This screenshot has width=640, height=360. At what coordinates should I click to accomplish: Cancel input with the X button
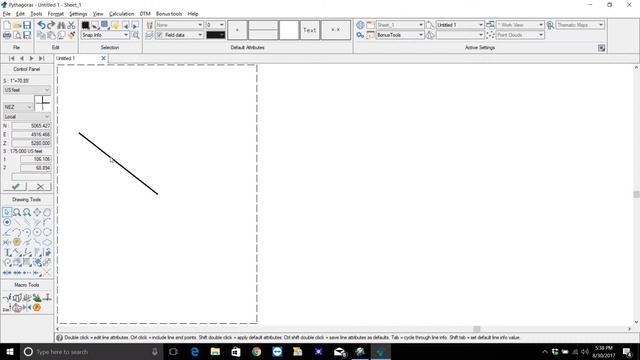pos(40,187)
